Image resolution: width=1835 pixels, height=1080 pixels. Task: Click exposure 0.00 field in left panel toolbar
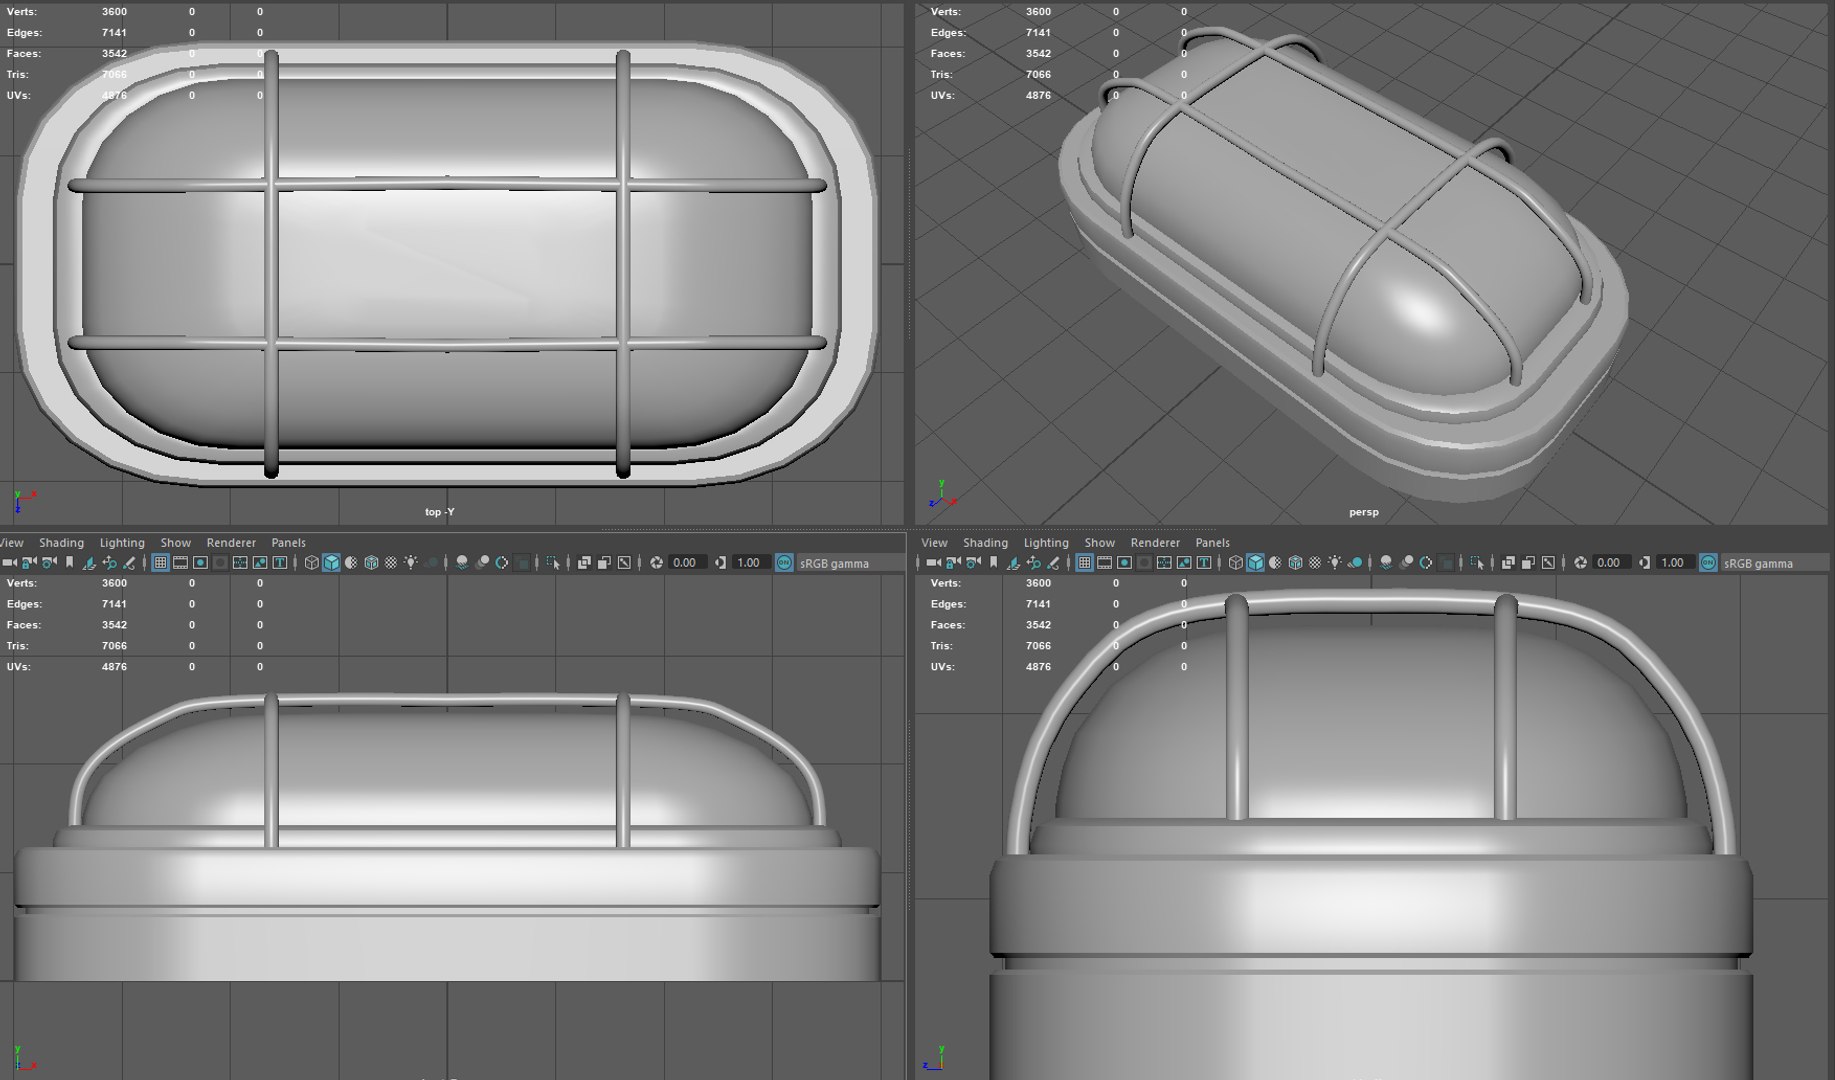point(684,563)
